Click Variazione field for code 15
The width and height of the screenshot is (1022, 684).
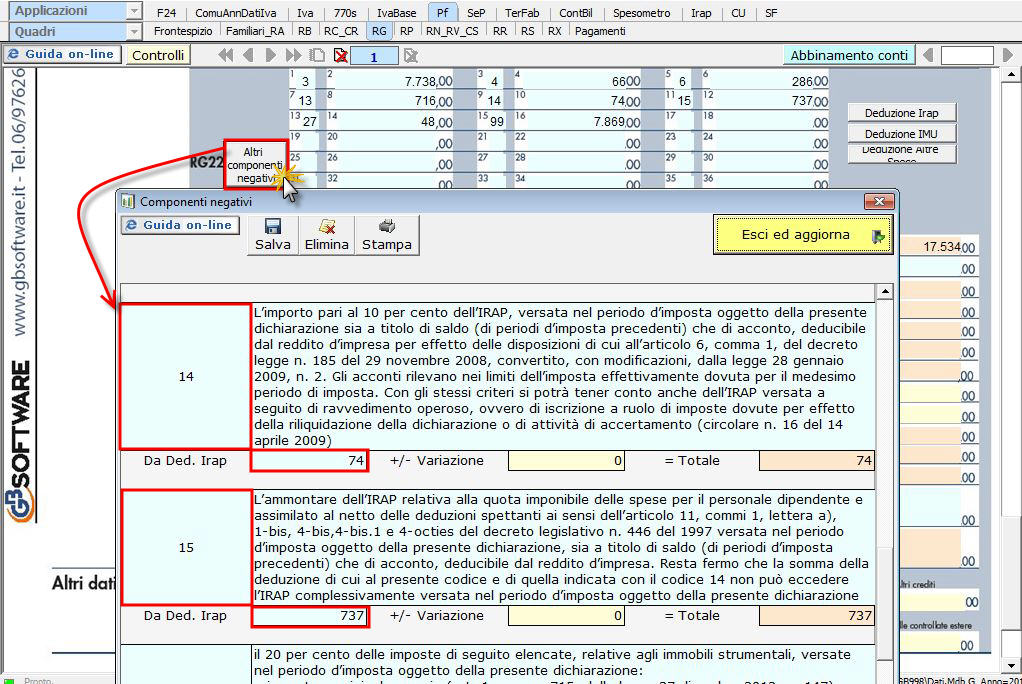(x=566, y=616)
